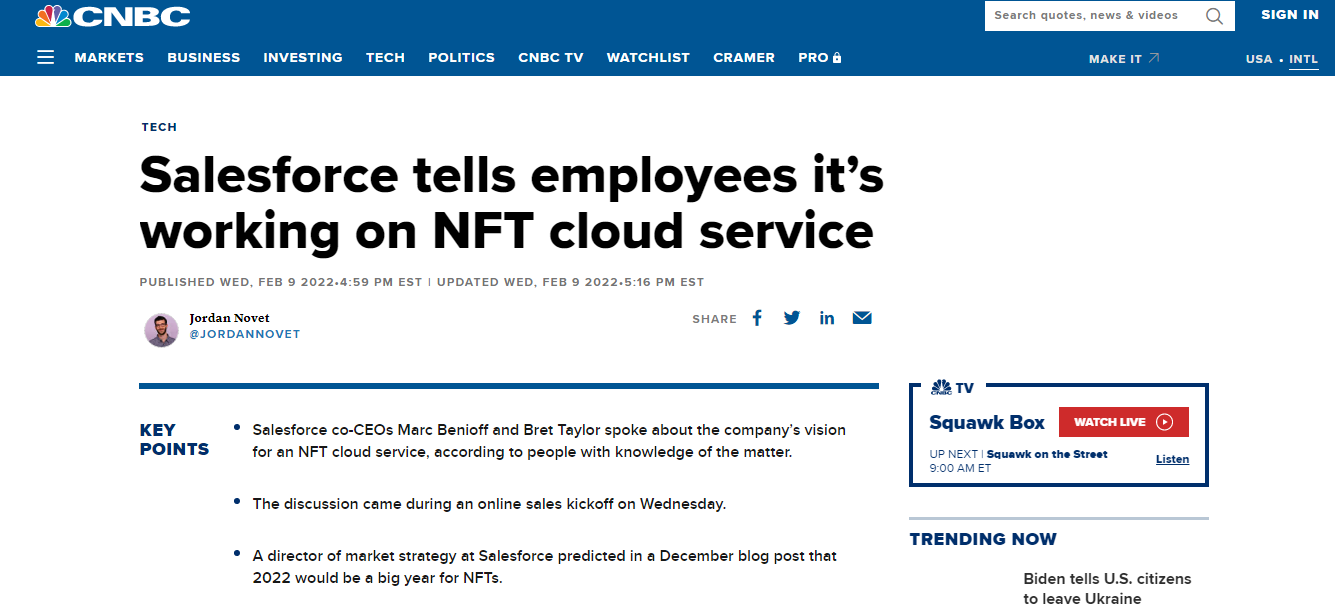Screen dimensions: 1335x611
Task: Share article on LinkedIn
Action: point(827,318)
